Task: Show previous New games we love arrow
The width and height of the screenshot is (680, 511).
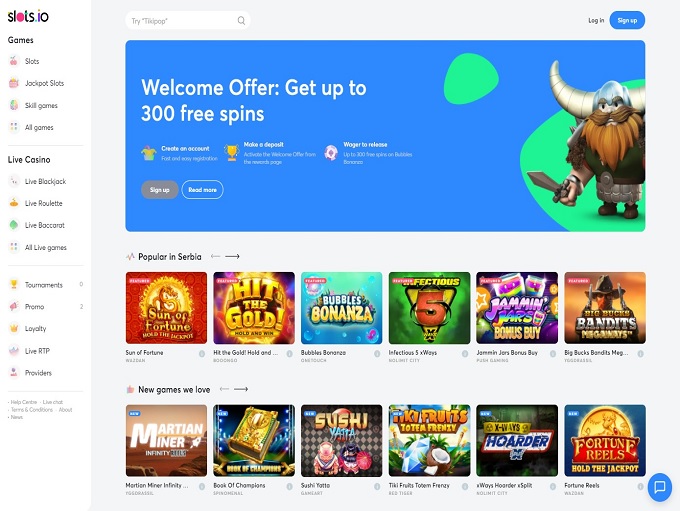Action: [224, 389]
